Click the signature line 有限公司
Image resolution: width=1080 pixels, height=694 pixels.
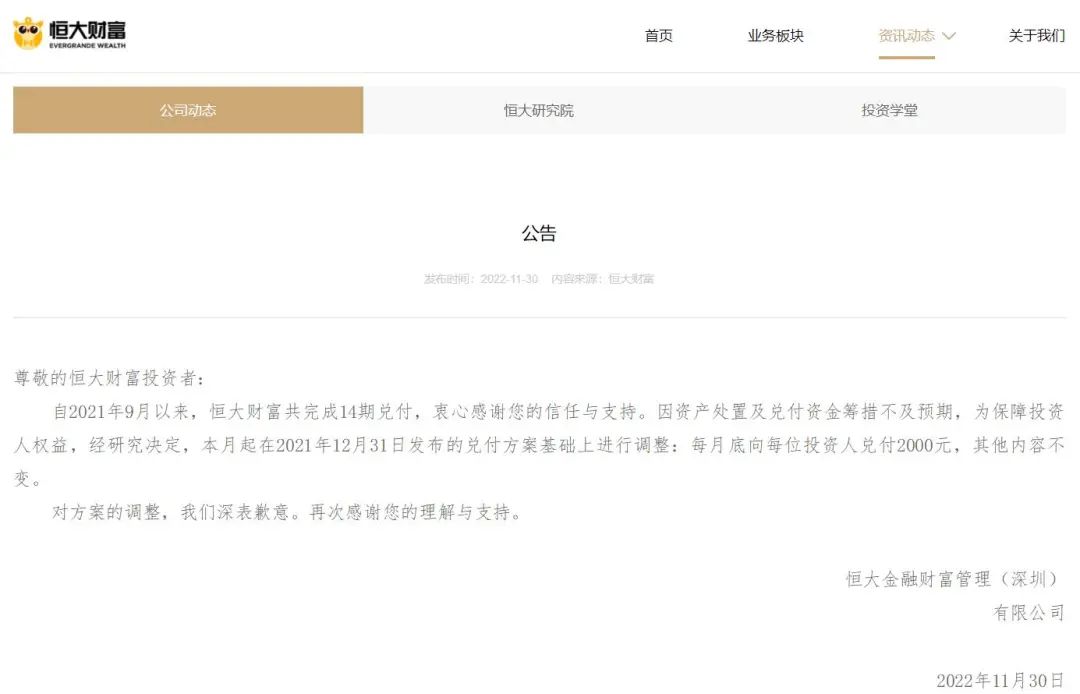[1029, 612]
